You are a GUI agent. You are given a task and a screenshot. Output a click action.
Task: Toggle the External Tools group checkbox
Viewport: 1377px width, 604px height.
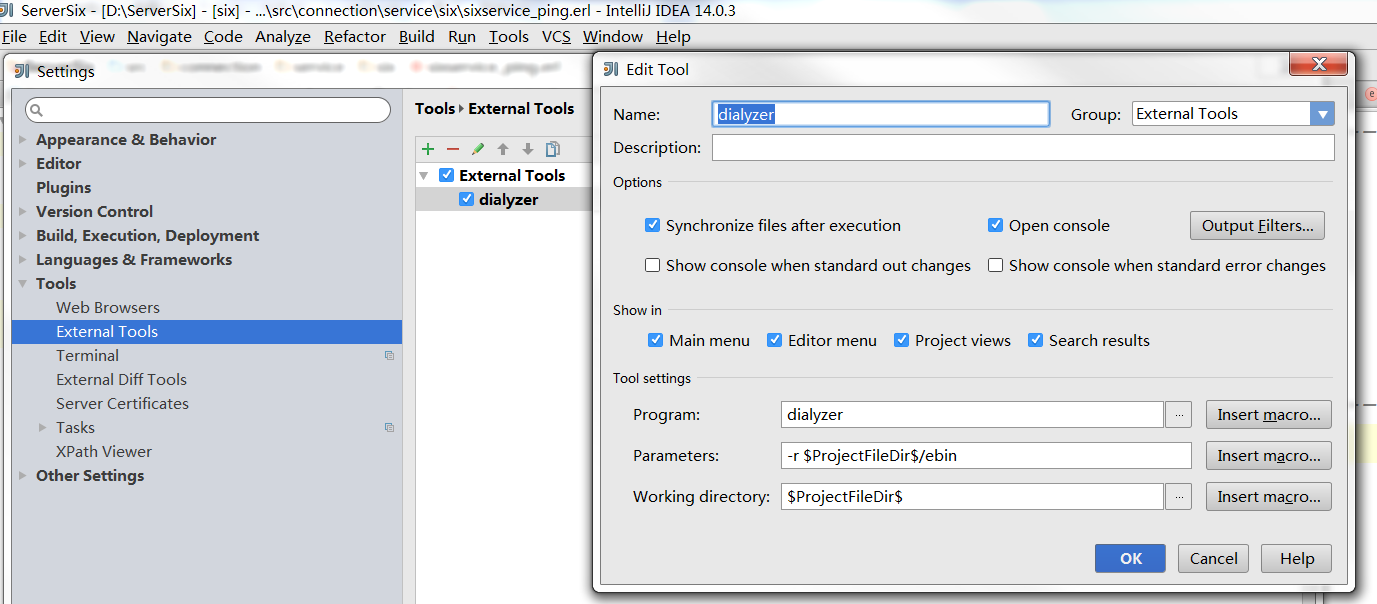[x=447, y=175]
